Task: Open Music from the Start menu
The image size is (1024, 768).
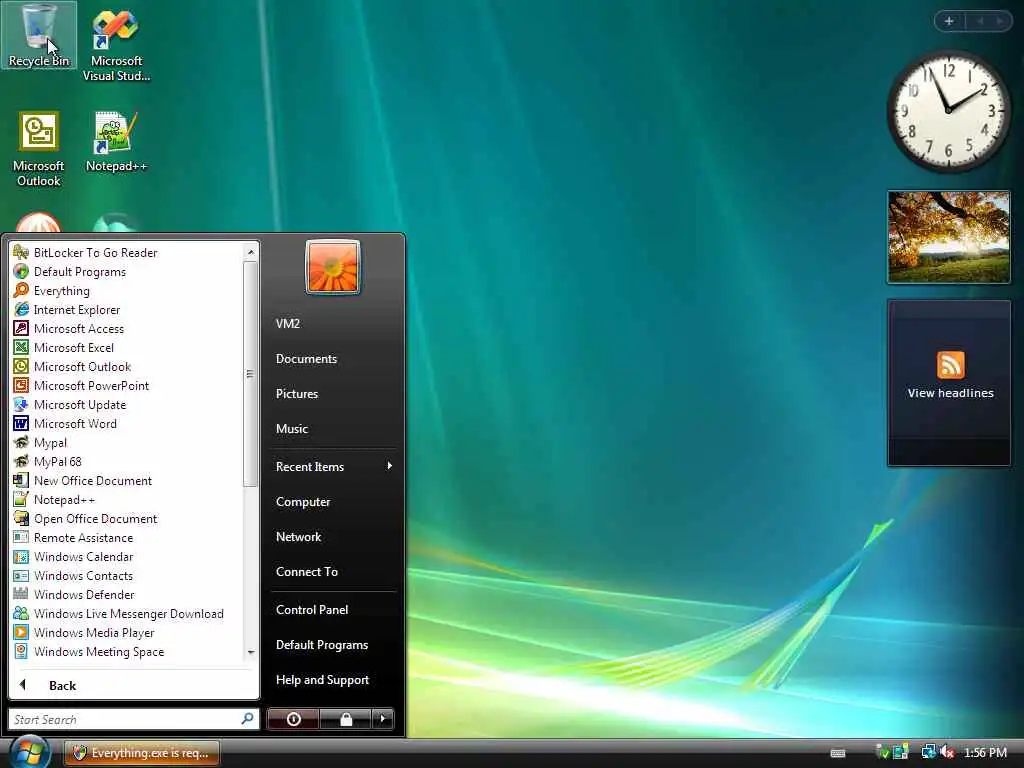Action: click(x=292, y=429)
